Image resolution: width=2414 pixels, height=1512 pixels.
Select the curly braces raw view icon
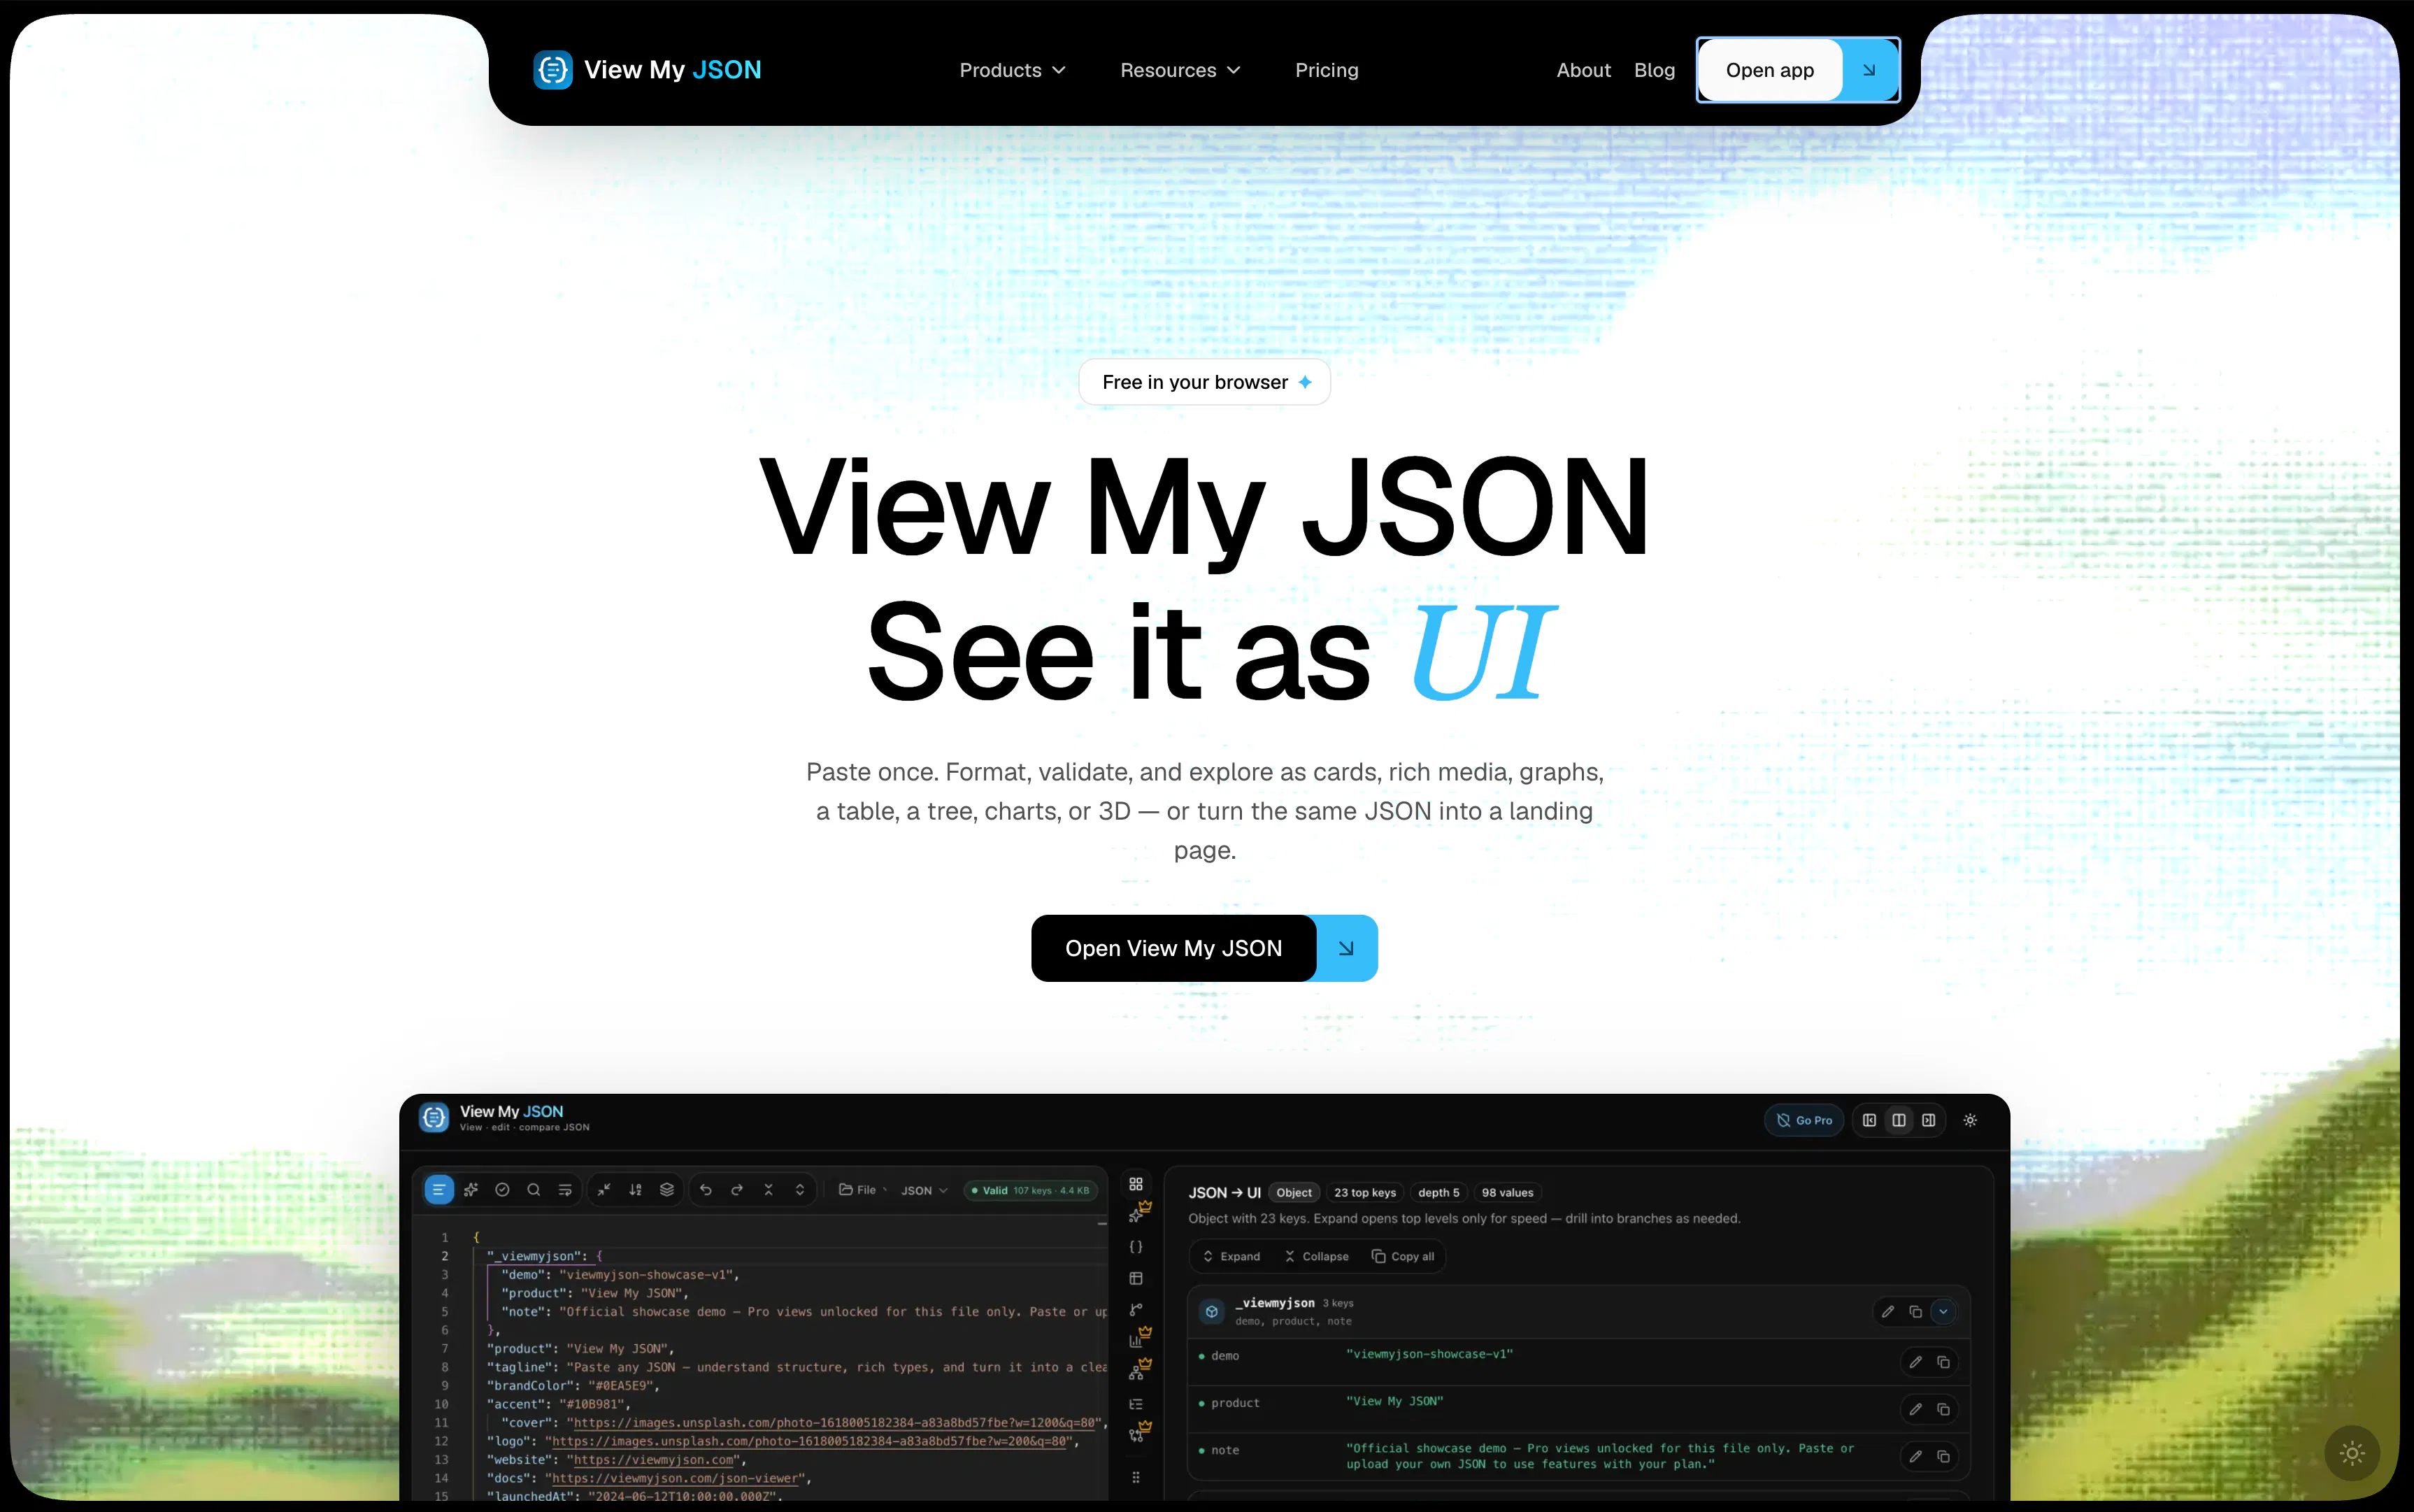click(1136, 1247)
